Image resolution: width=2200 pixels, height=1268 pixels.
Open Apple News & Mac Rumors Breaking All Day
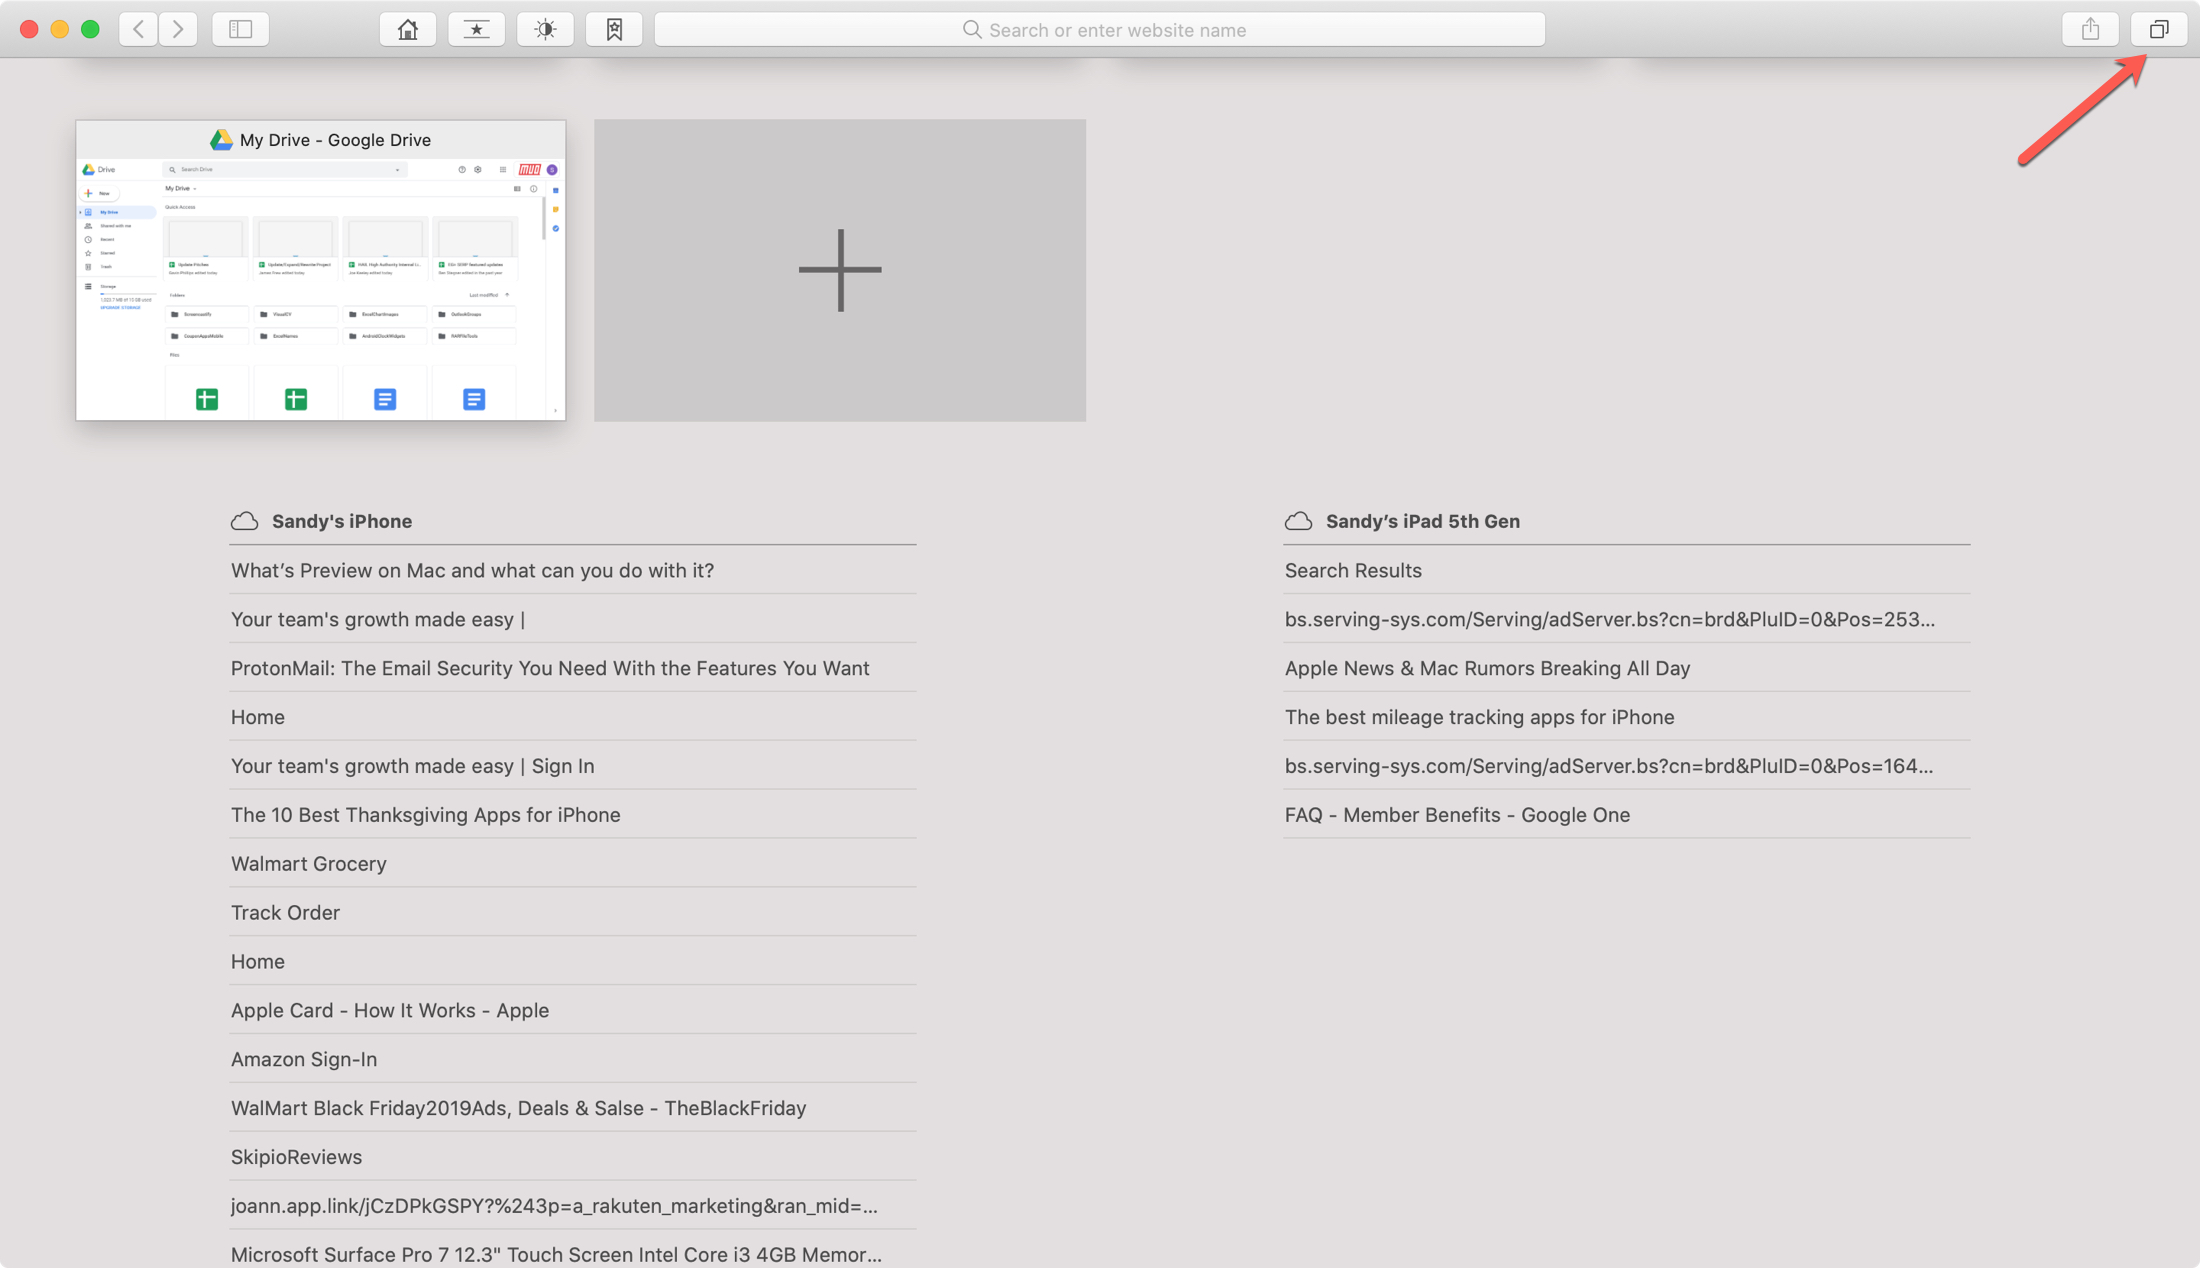tap(1627, 668)
